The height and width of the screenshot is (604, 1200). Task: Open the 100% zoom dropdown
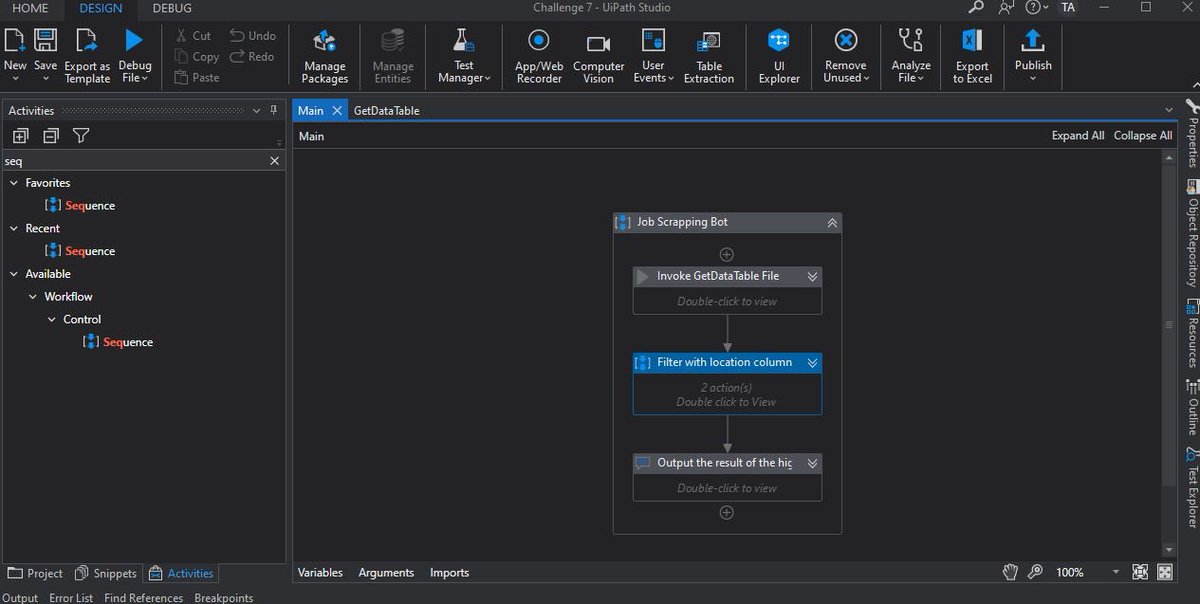click(x=1115, y=573)
